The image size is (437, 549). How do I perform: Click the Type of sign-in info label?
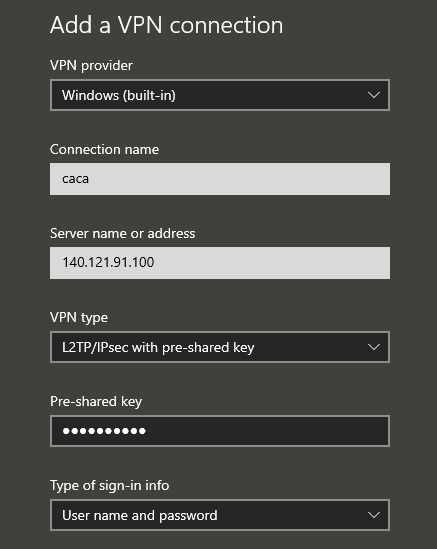coord(110,486)
